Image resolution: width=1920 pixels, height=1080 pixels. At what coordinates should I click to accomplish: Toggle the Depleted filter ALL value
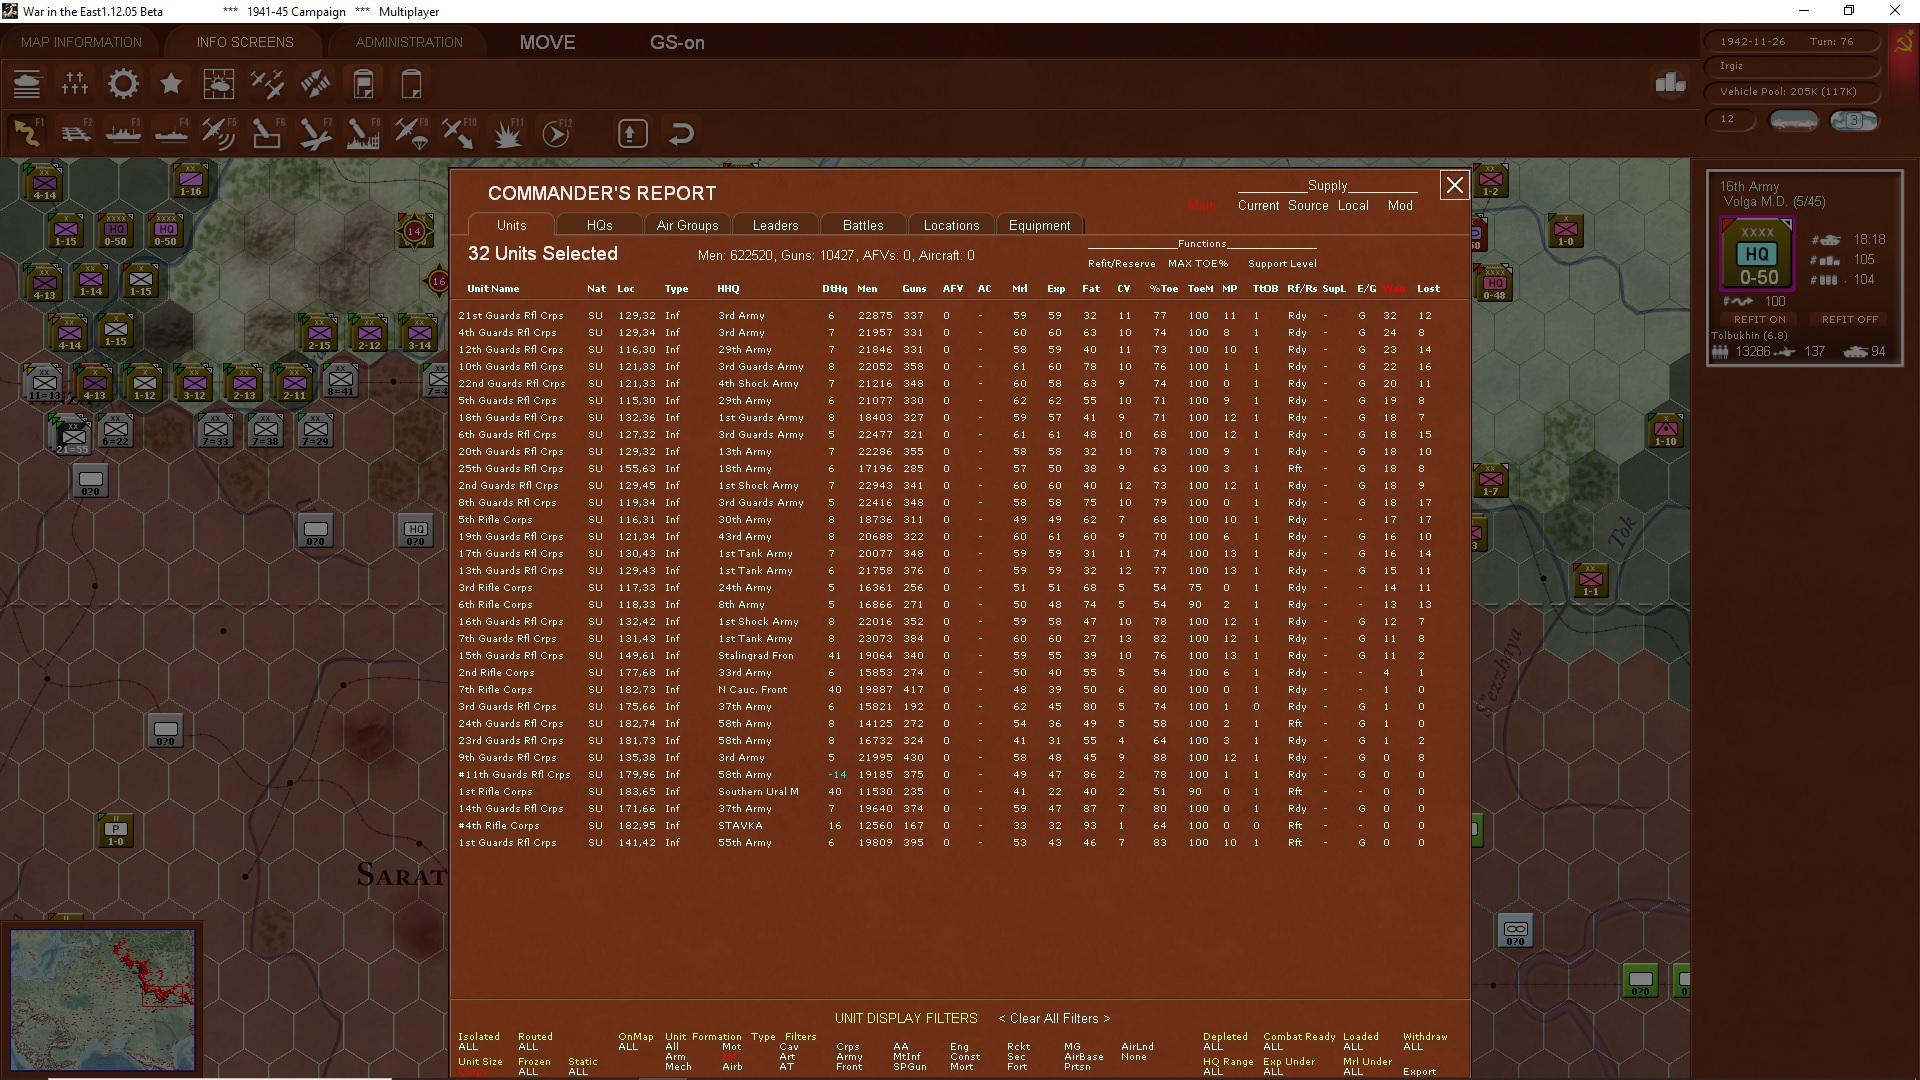[1213, 1047]
